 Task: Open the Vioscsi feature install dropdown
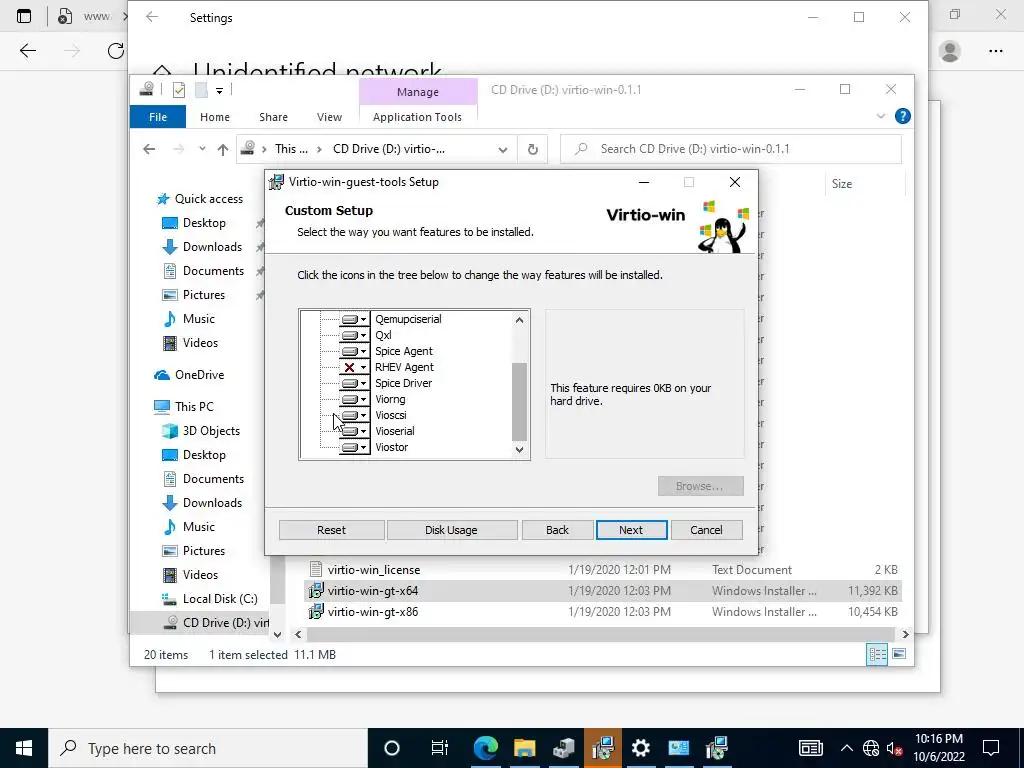(354, 415)
